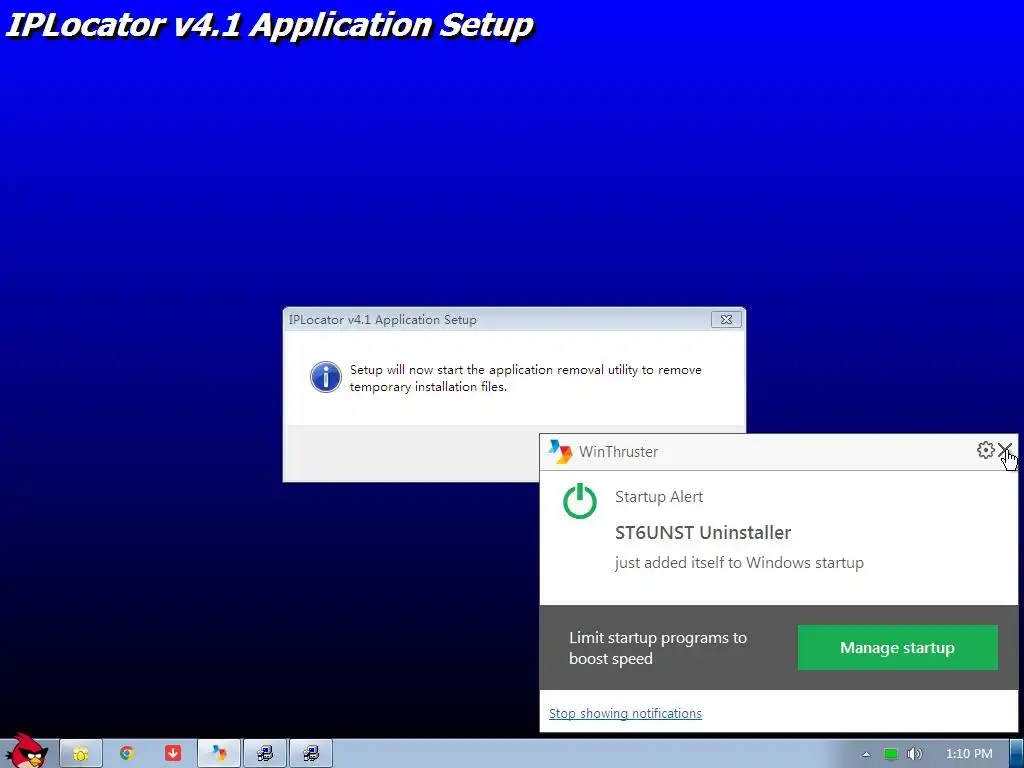Launch Google Chrome from the taskbar

pos(127,754)
